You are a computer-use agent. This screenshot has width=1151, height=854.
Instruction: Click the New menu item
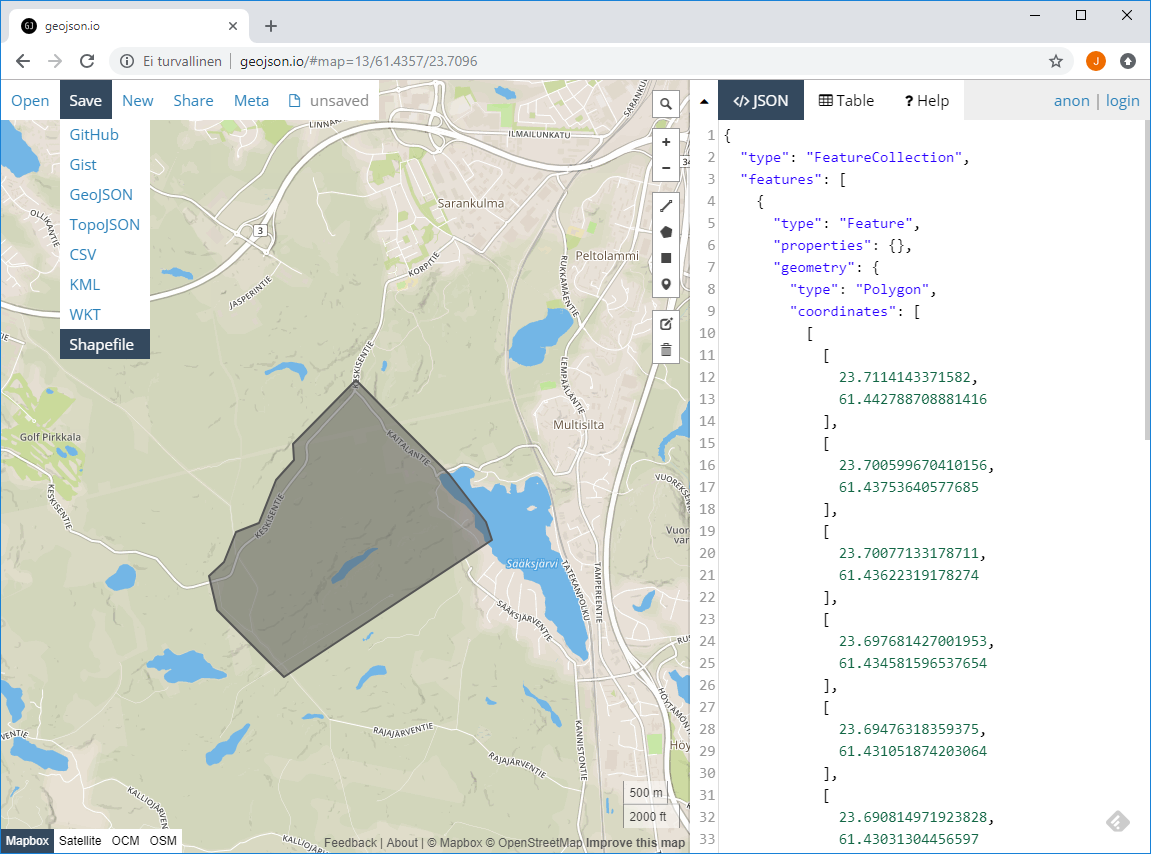[x=137, y=101]
